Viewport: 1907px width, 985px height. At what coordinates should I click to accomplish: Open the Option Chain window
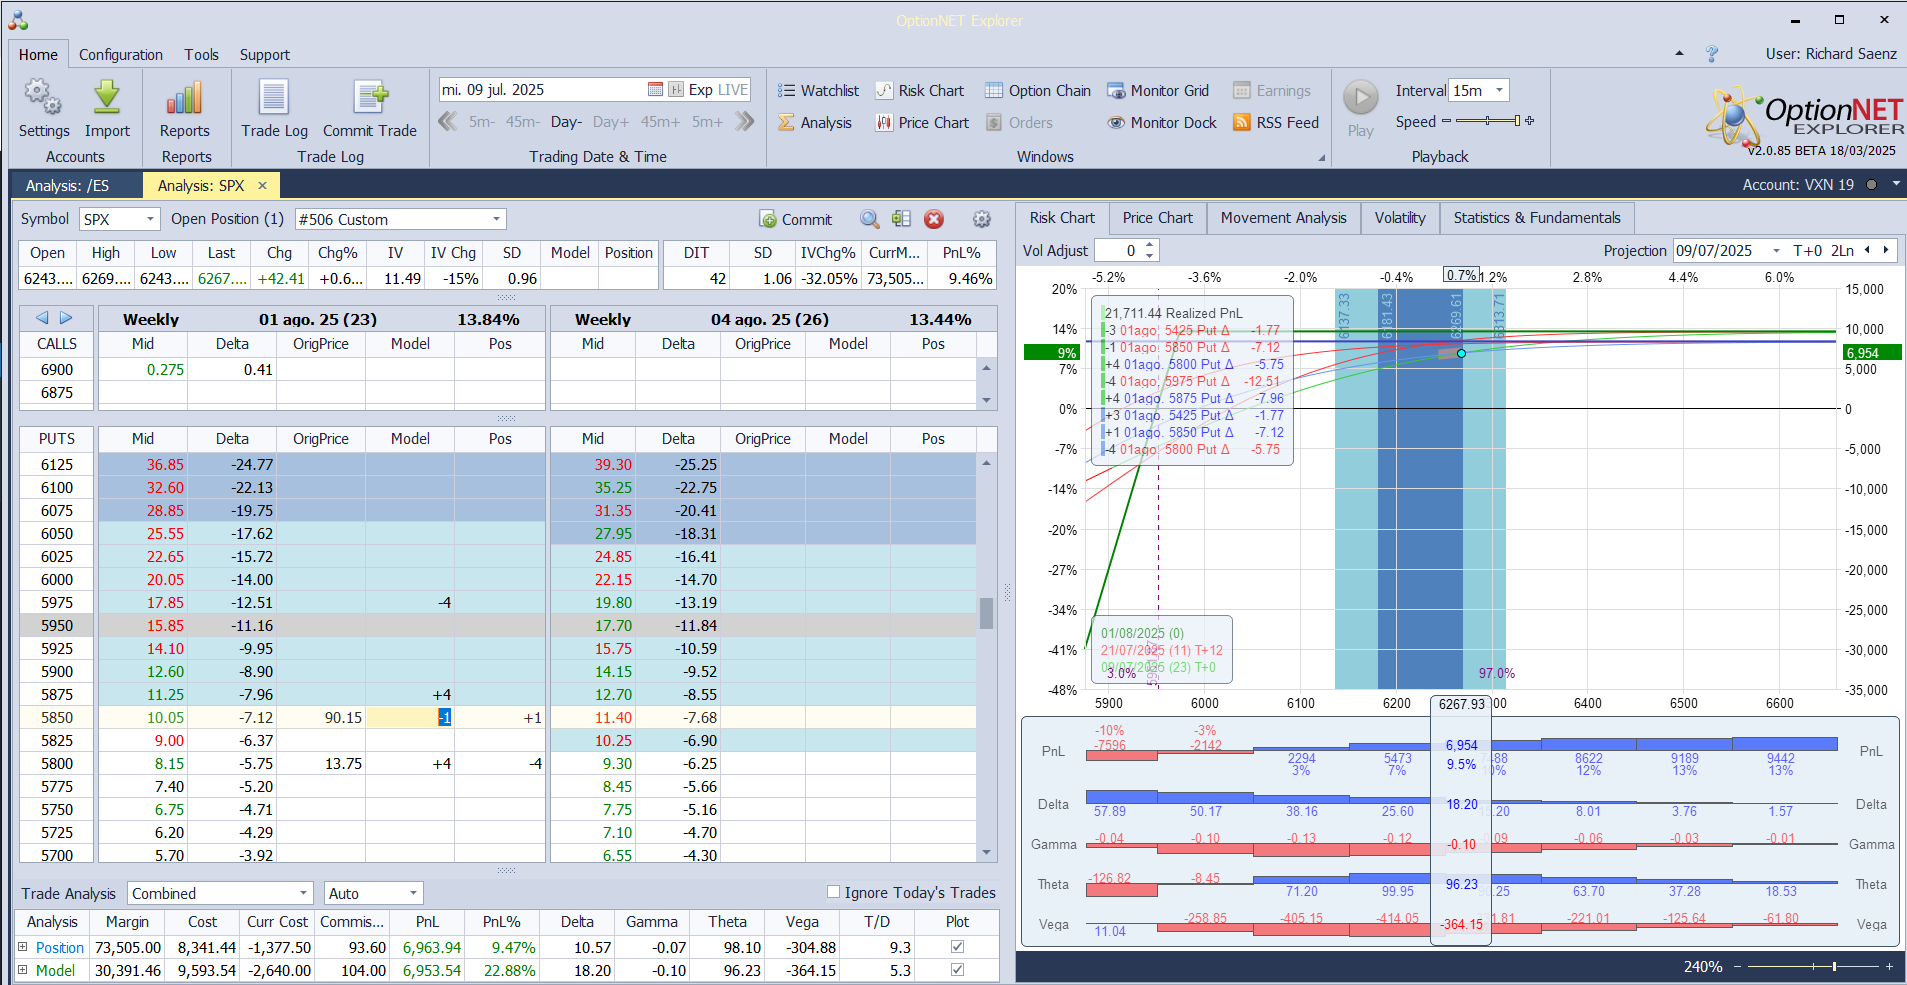(x=1038, y=91)
